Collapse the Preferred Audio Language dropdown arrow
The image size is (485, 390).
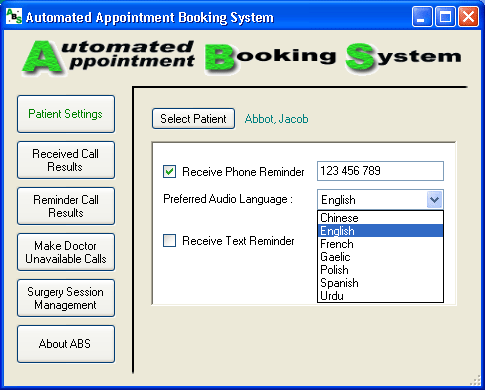tap(434, 199)
